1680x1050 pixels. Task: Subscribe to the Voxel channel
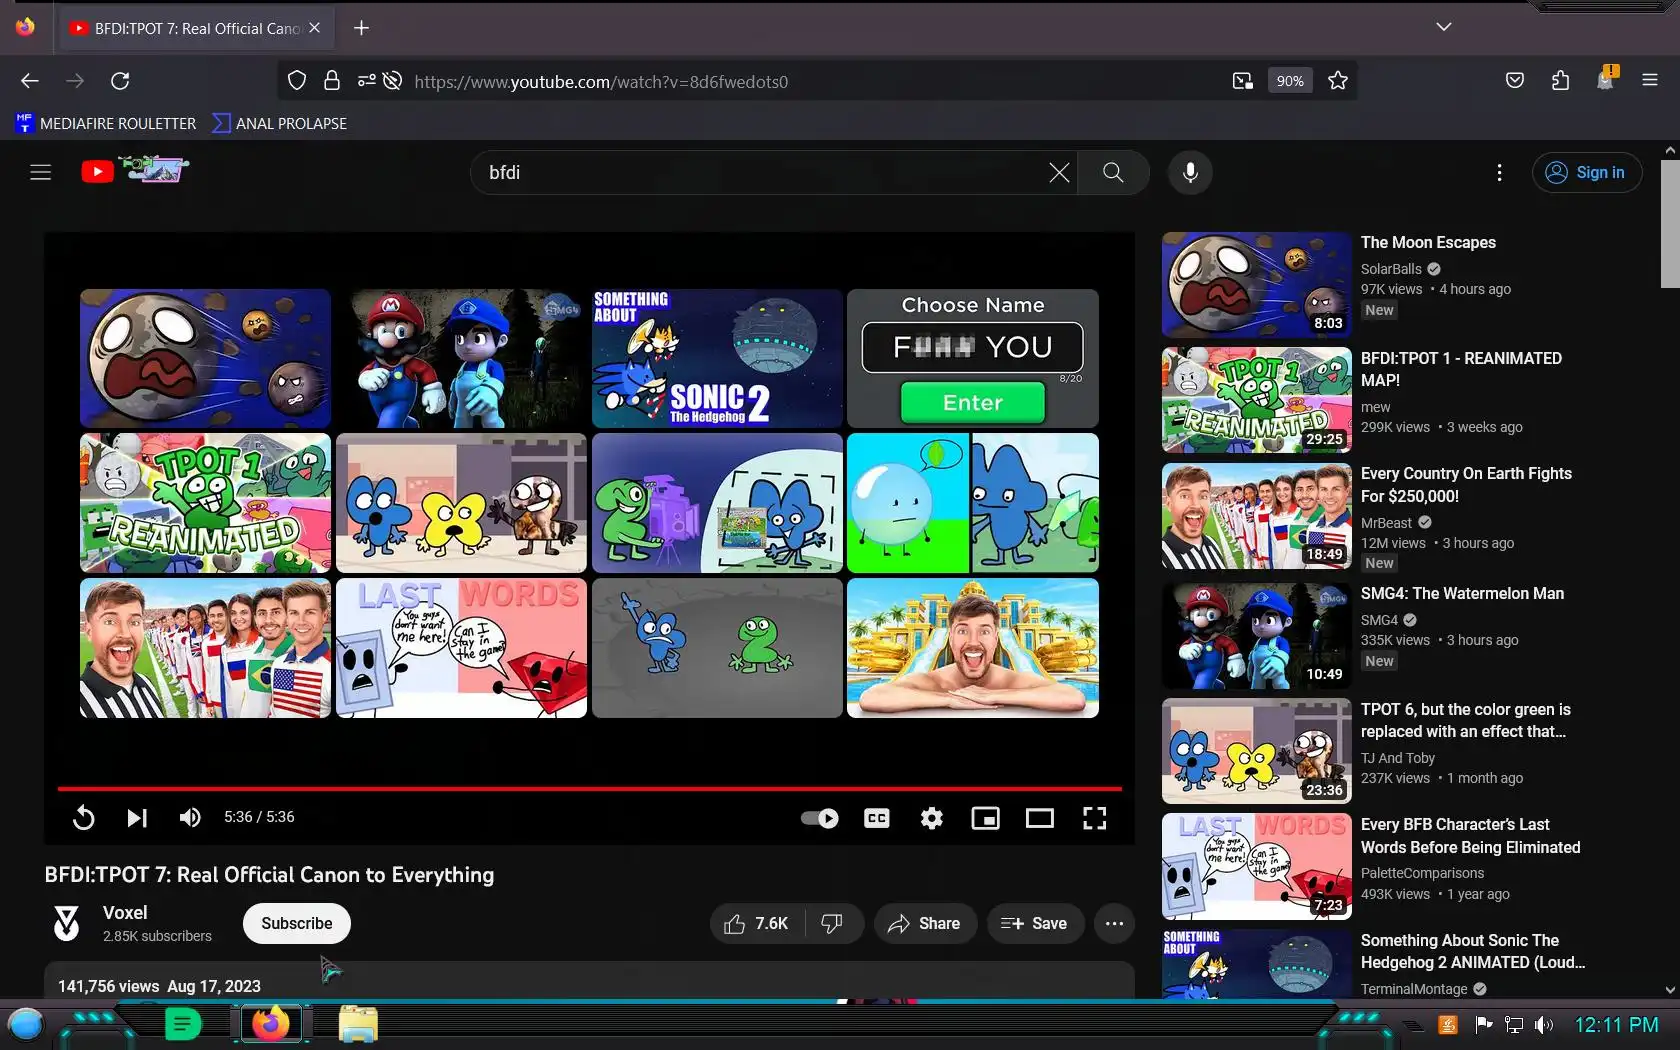click(297, 923)
